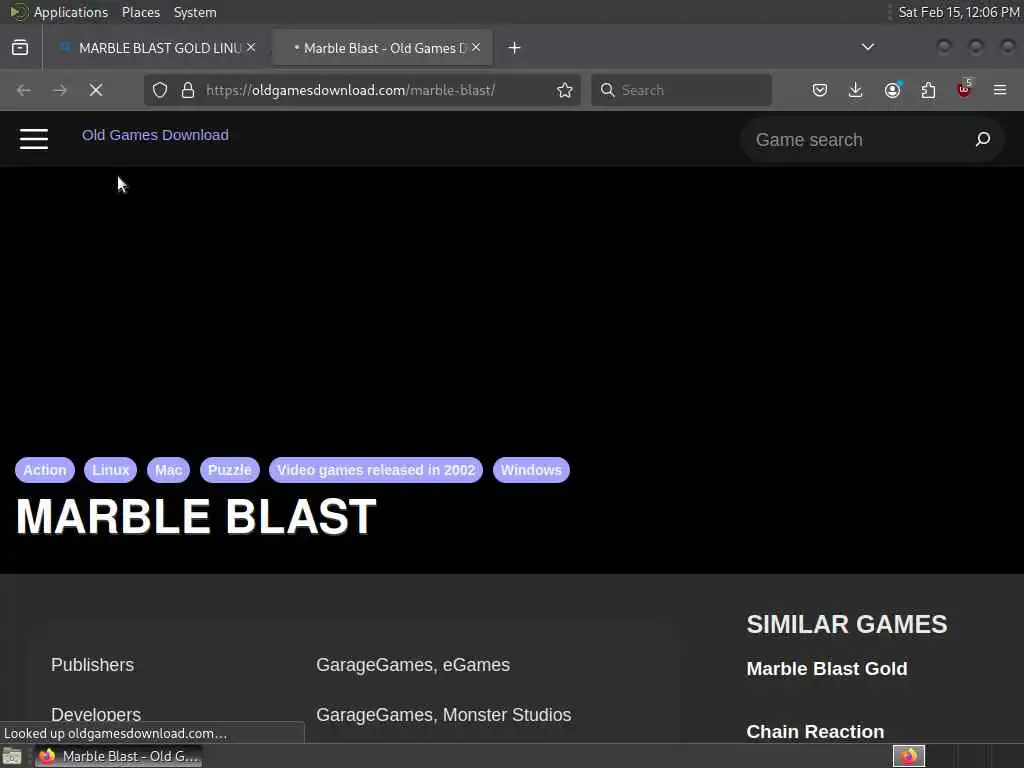1024x768 pixels.
Task: Open uBlock Origin extension icon
Action: (964, 89)
